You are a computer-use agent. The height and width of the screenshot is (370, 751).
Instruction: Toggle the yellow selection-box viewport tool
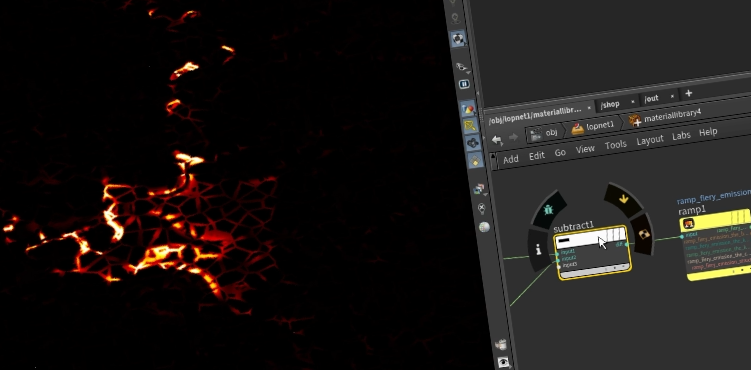point(470,125)
